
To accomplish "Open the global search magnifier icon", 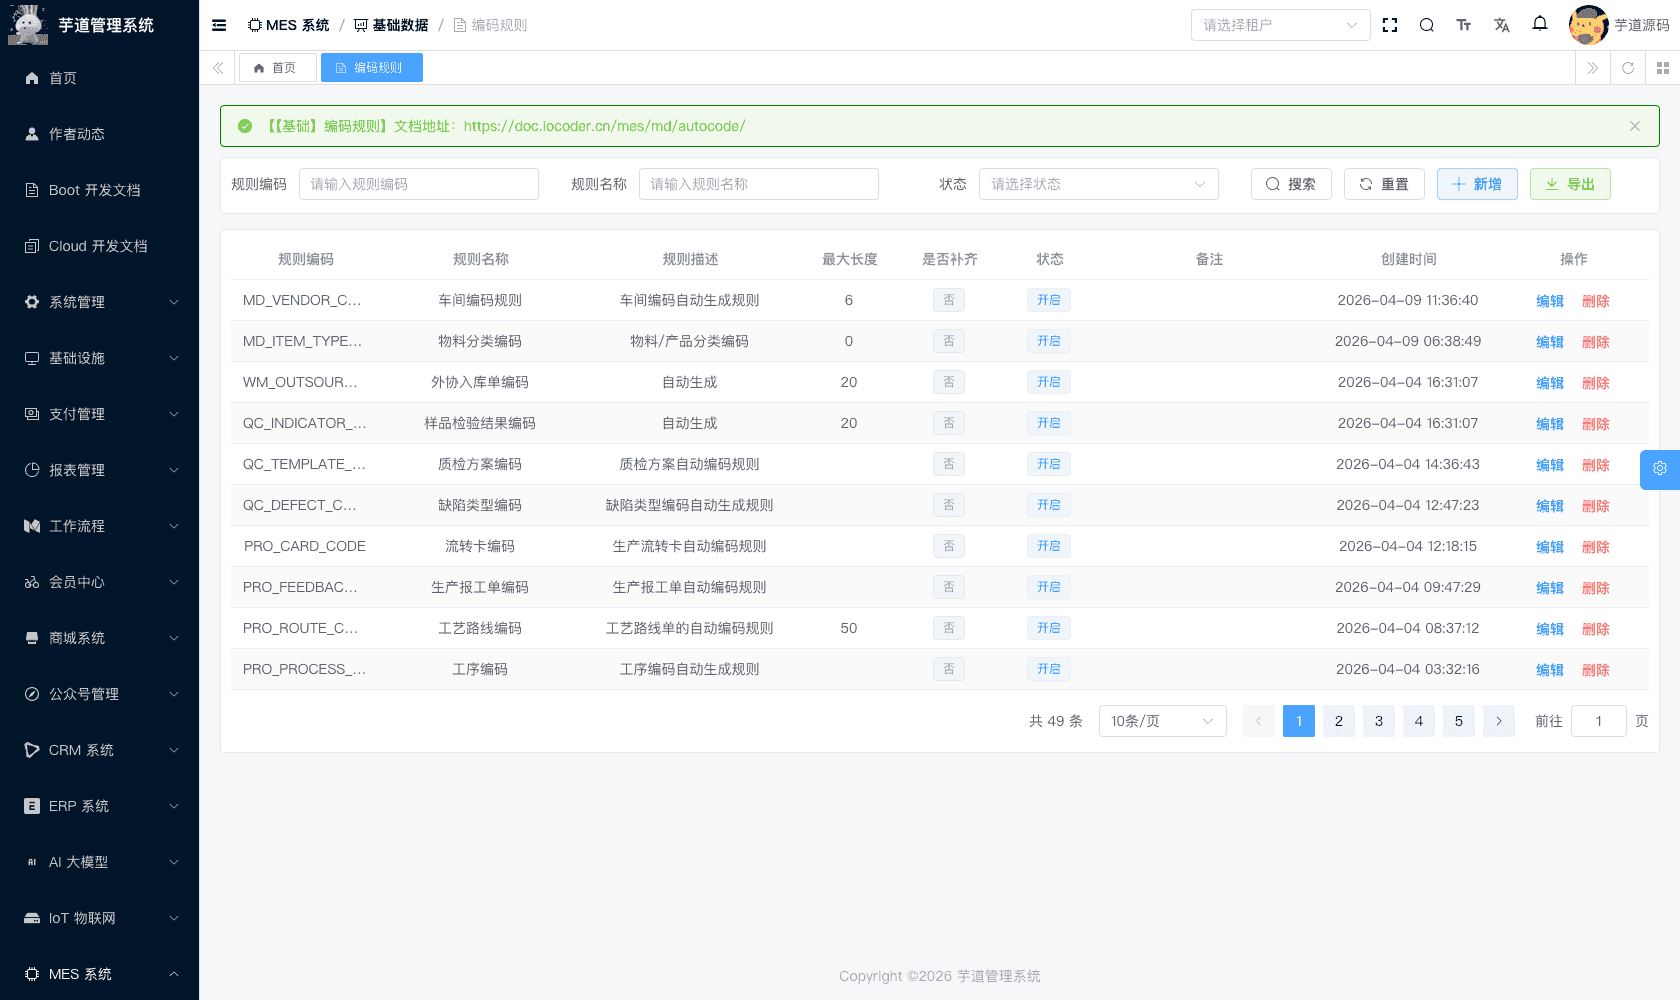I will (1427, 25).
